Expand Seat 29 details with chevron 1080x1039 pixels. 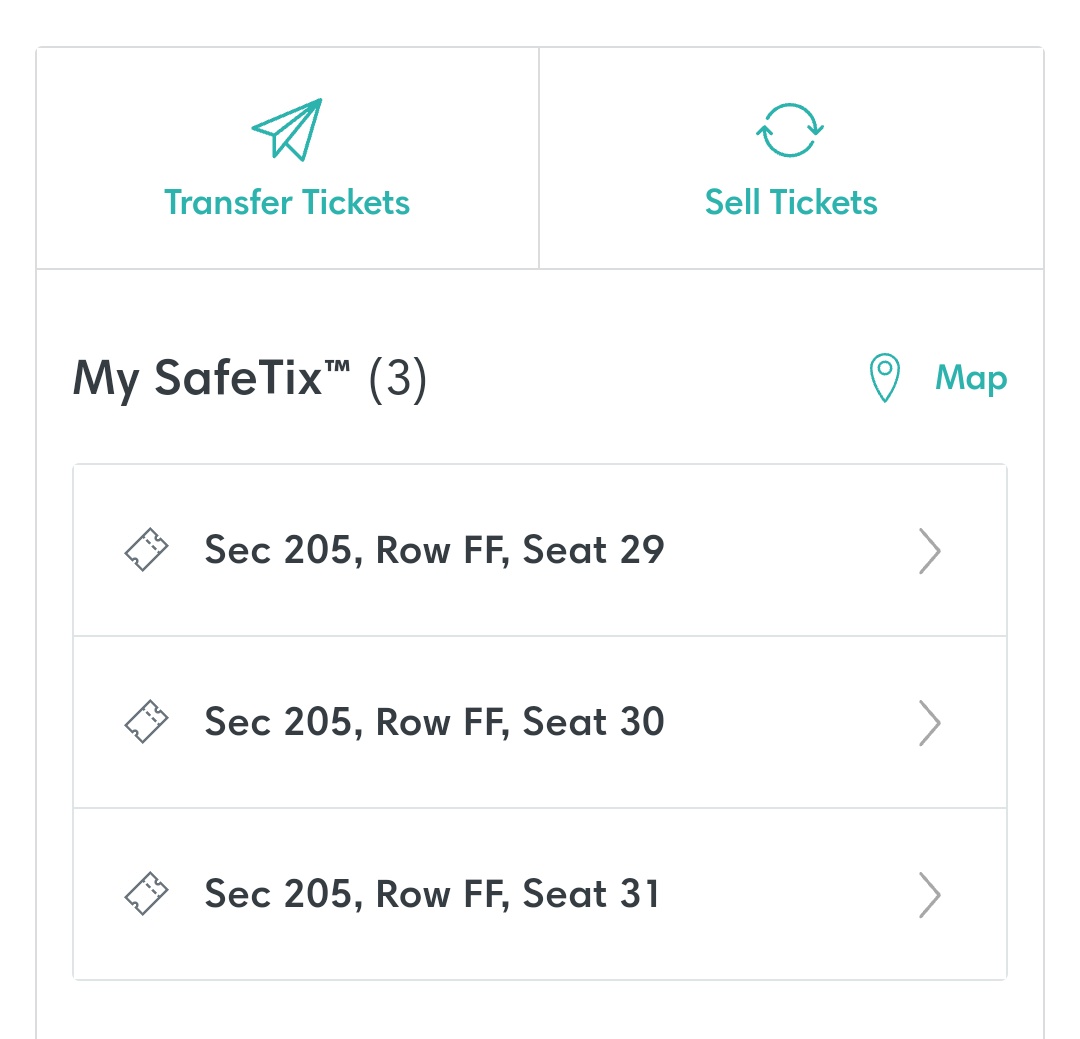[x=929, y=551]
